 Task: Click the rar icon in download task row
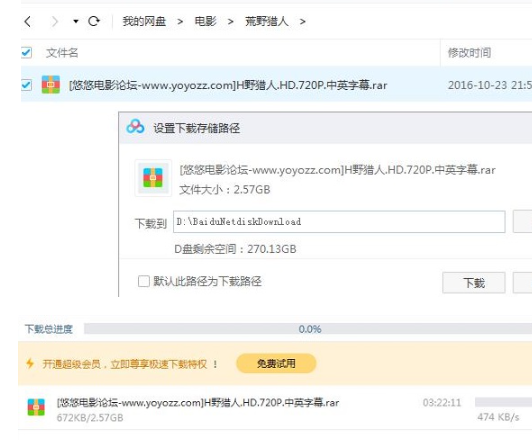coord(36,407)
